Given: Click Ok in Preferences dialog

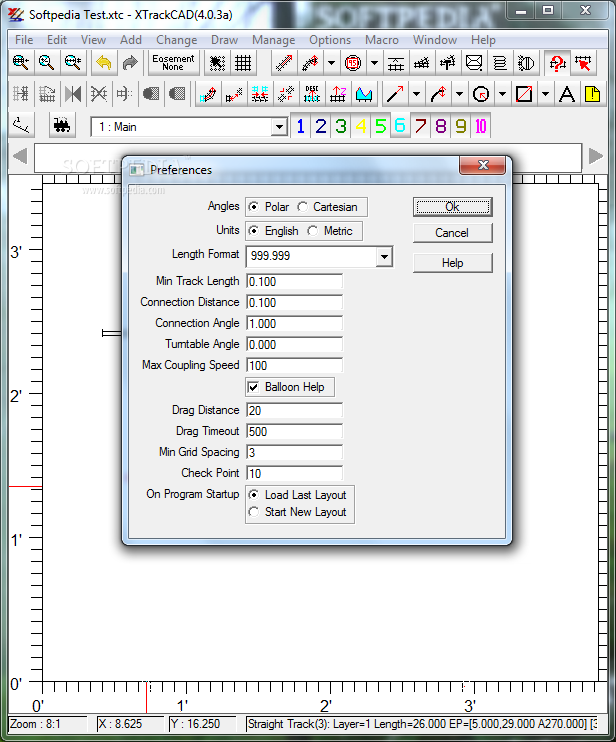Looking at the screenshot, I should [453, 207].
